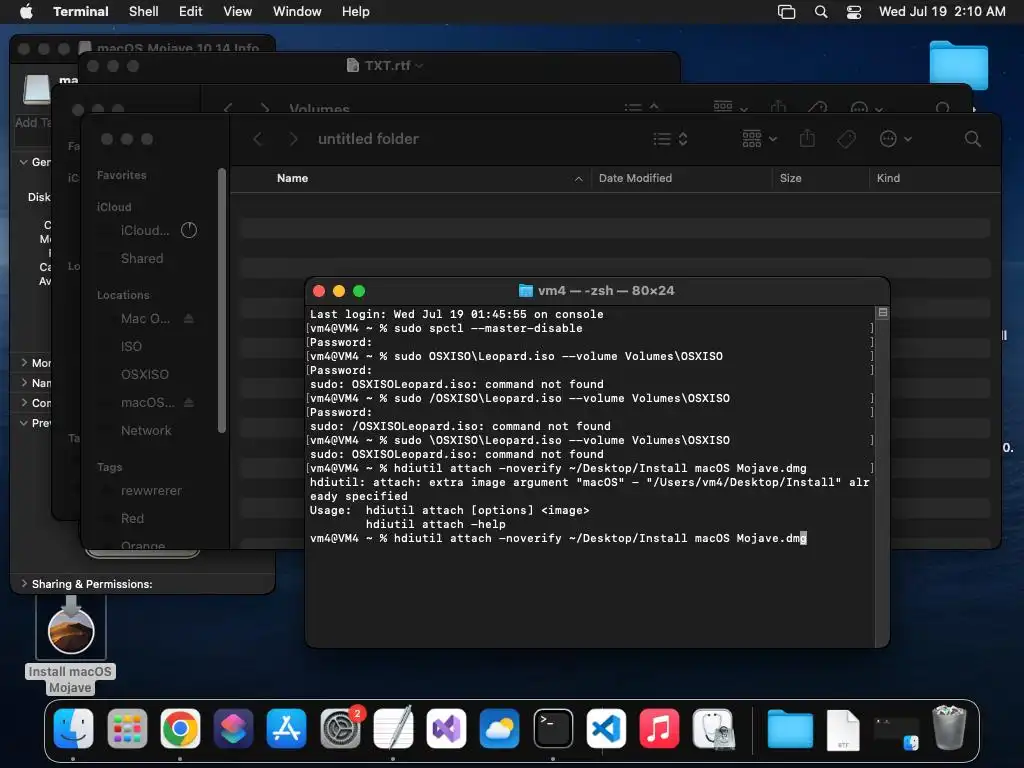Viewport: 1024px width, 768px height.
Task: Go forward in untitled folder Finder window
Action: click(293, 138)
